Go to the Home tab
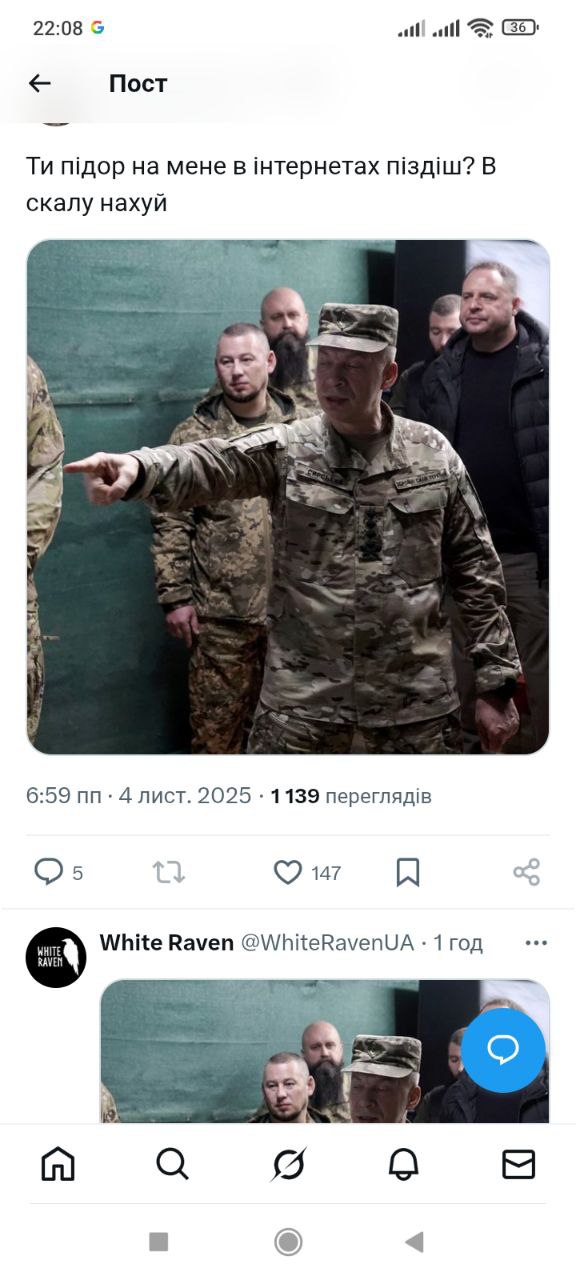576x1280 pixels. point(58,1164)
